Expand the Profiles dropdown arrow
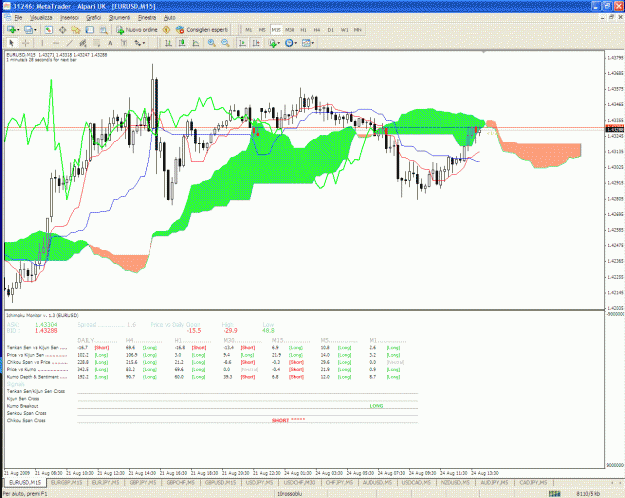Viewport: 625px width, 498px height. pyautogui.click(x=35, y=30)
